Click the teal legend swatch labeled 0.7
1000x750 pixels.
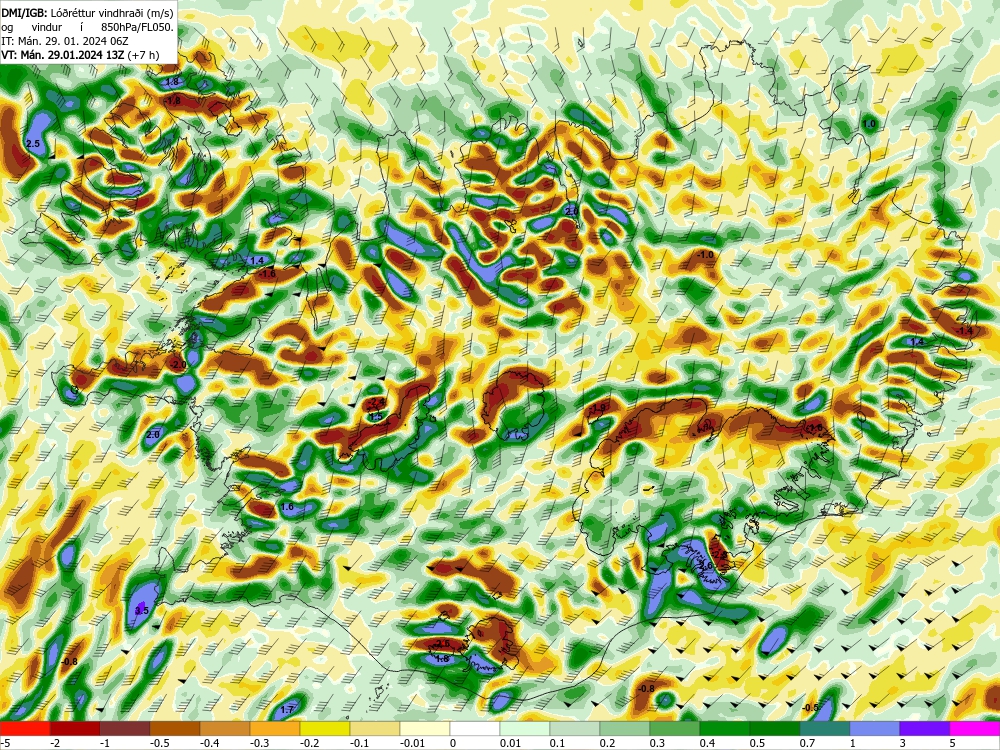tap(825, 729)
